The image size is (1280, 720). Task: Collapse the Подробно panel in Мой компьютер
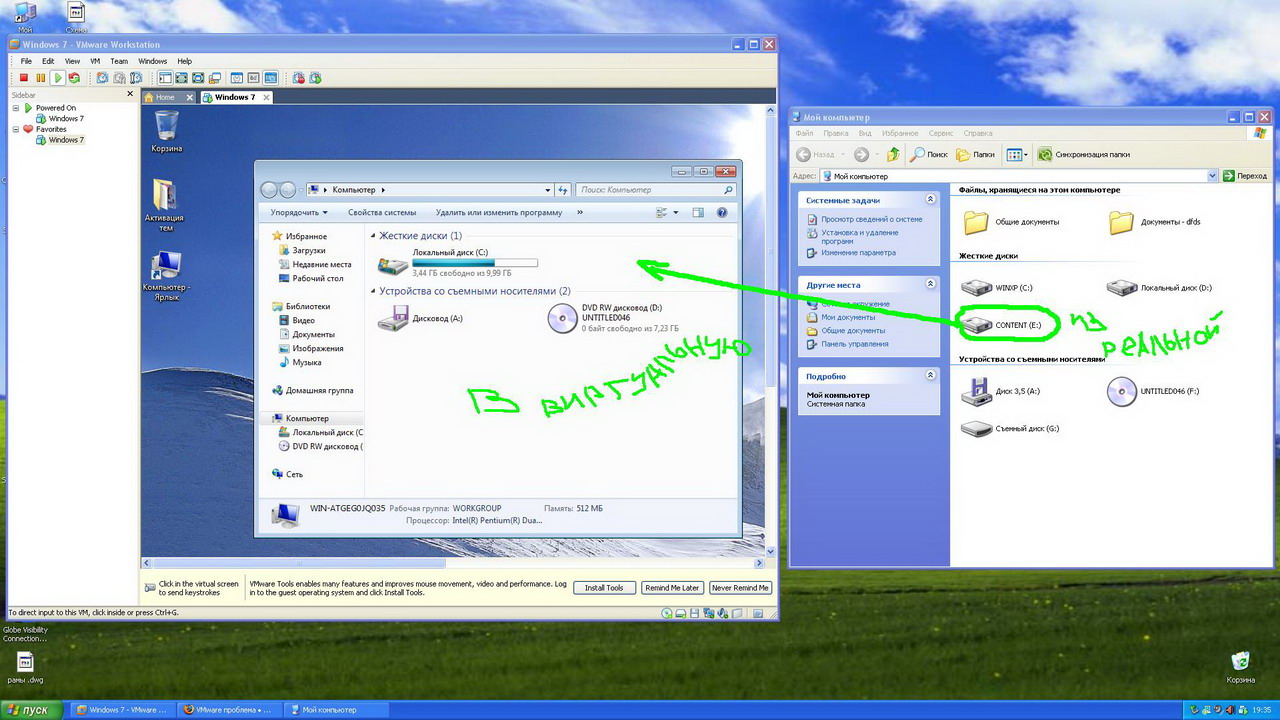[931, 376]
